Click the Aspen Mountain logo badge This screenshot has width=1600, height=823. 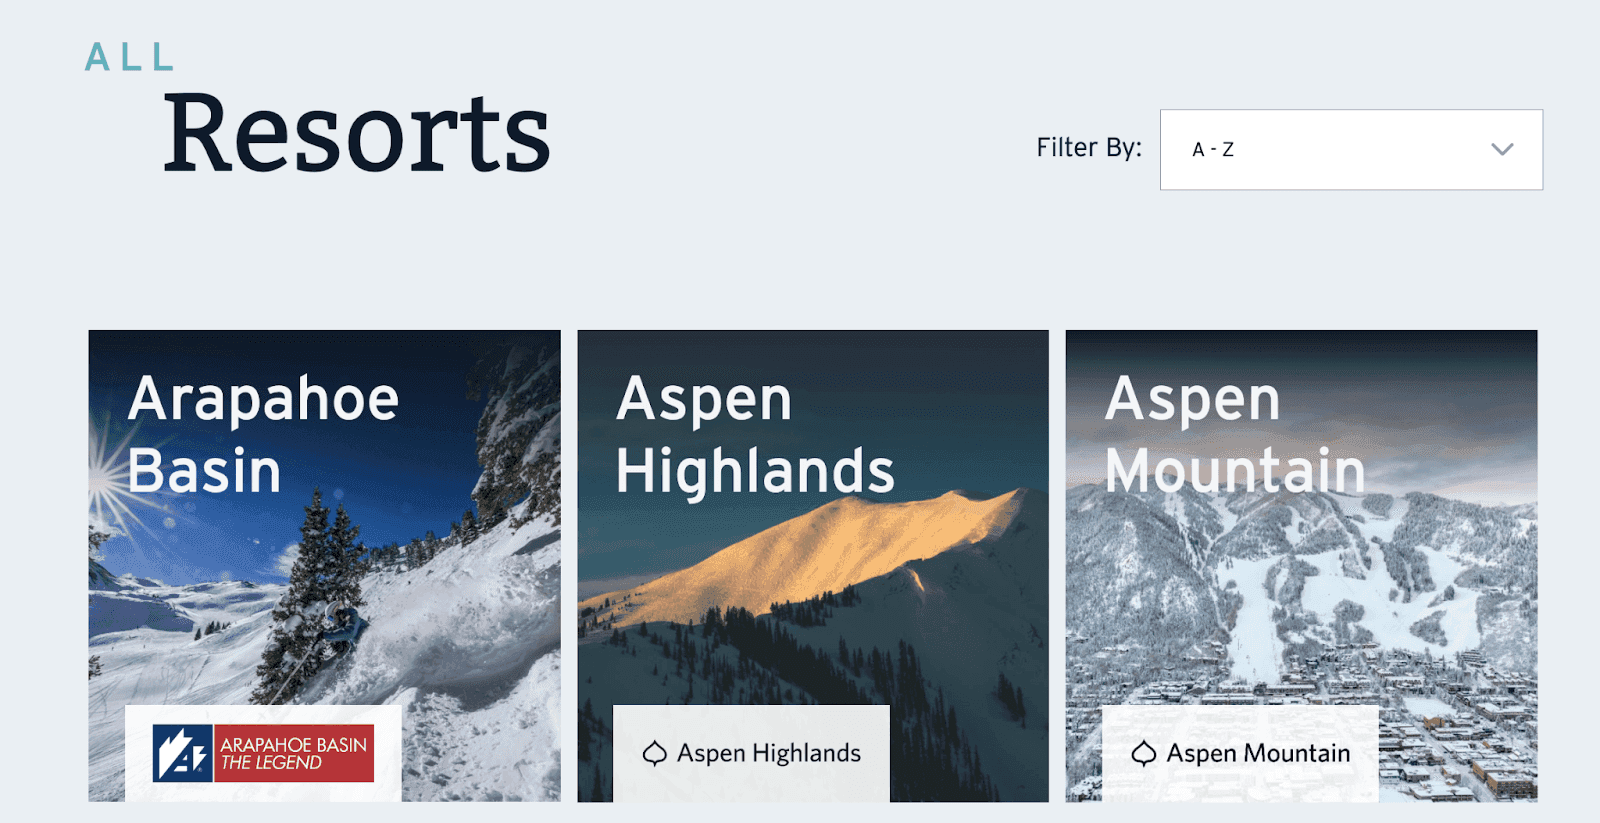(1240, 753)
